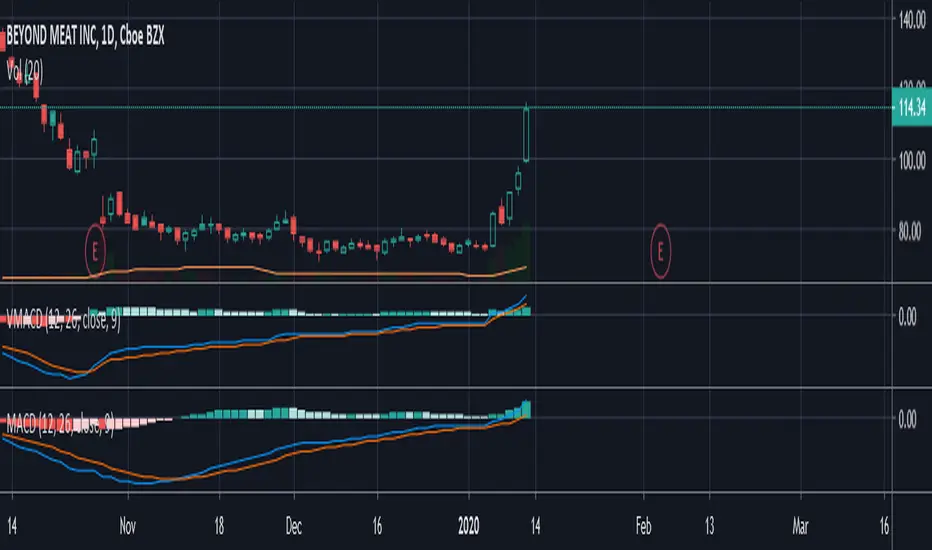The height and width of the screenshot is (550, 932).
Task: Click the 18 date label on time axis
Action: [219, 526]
